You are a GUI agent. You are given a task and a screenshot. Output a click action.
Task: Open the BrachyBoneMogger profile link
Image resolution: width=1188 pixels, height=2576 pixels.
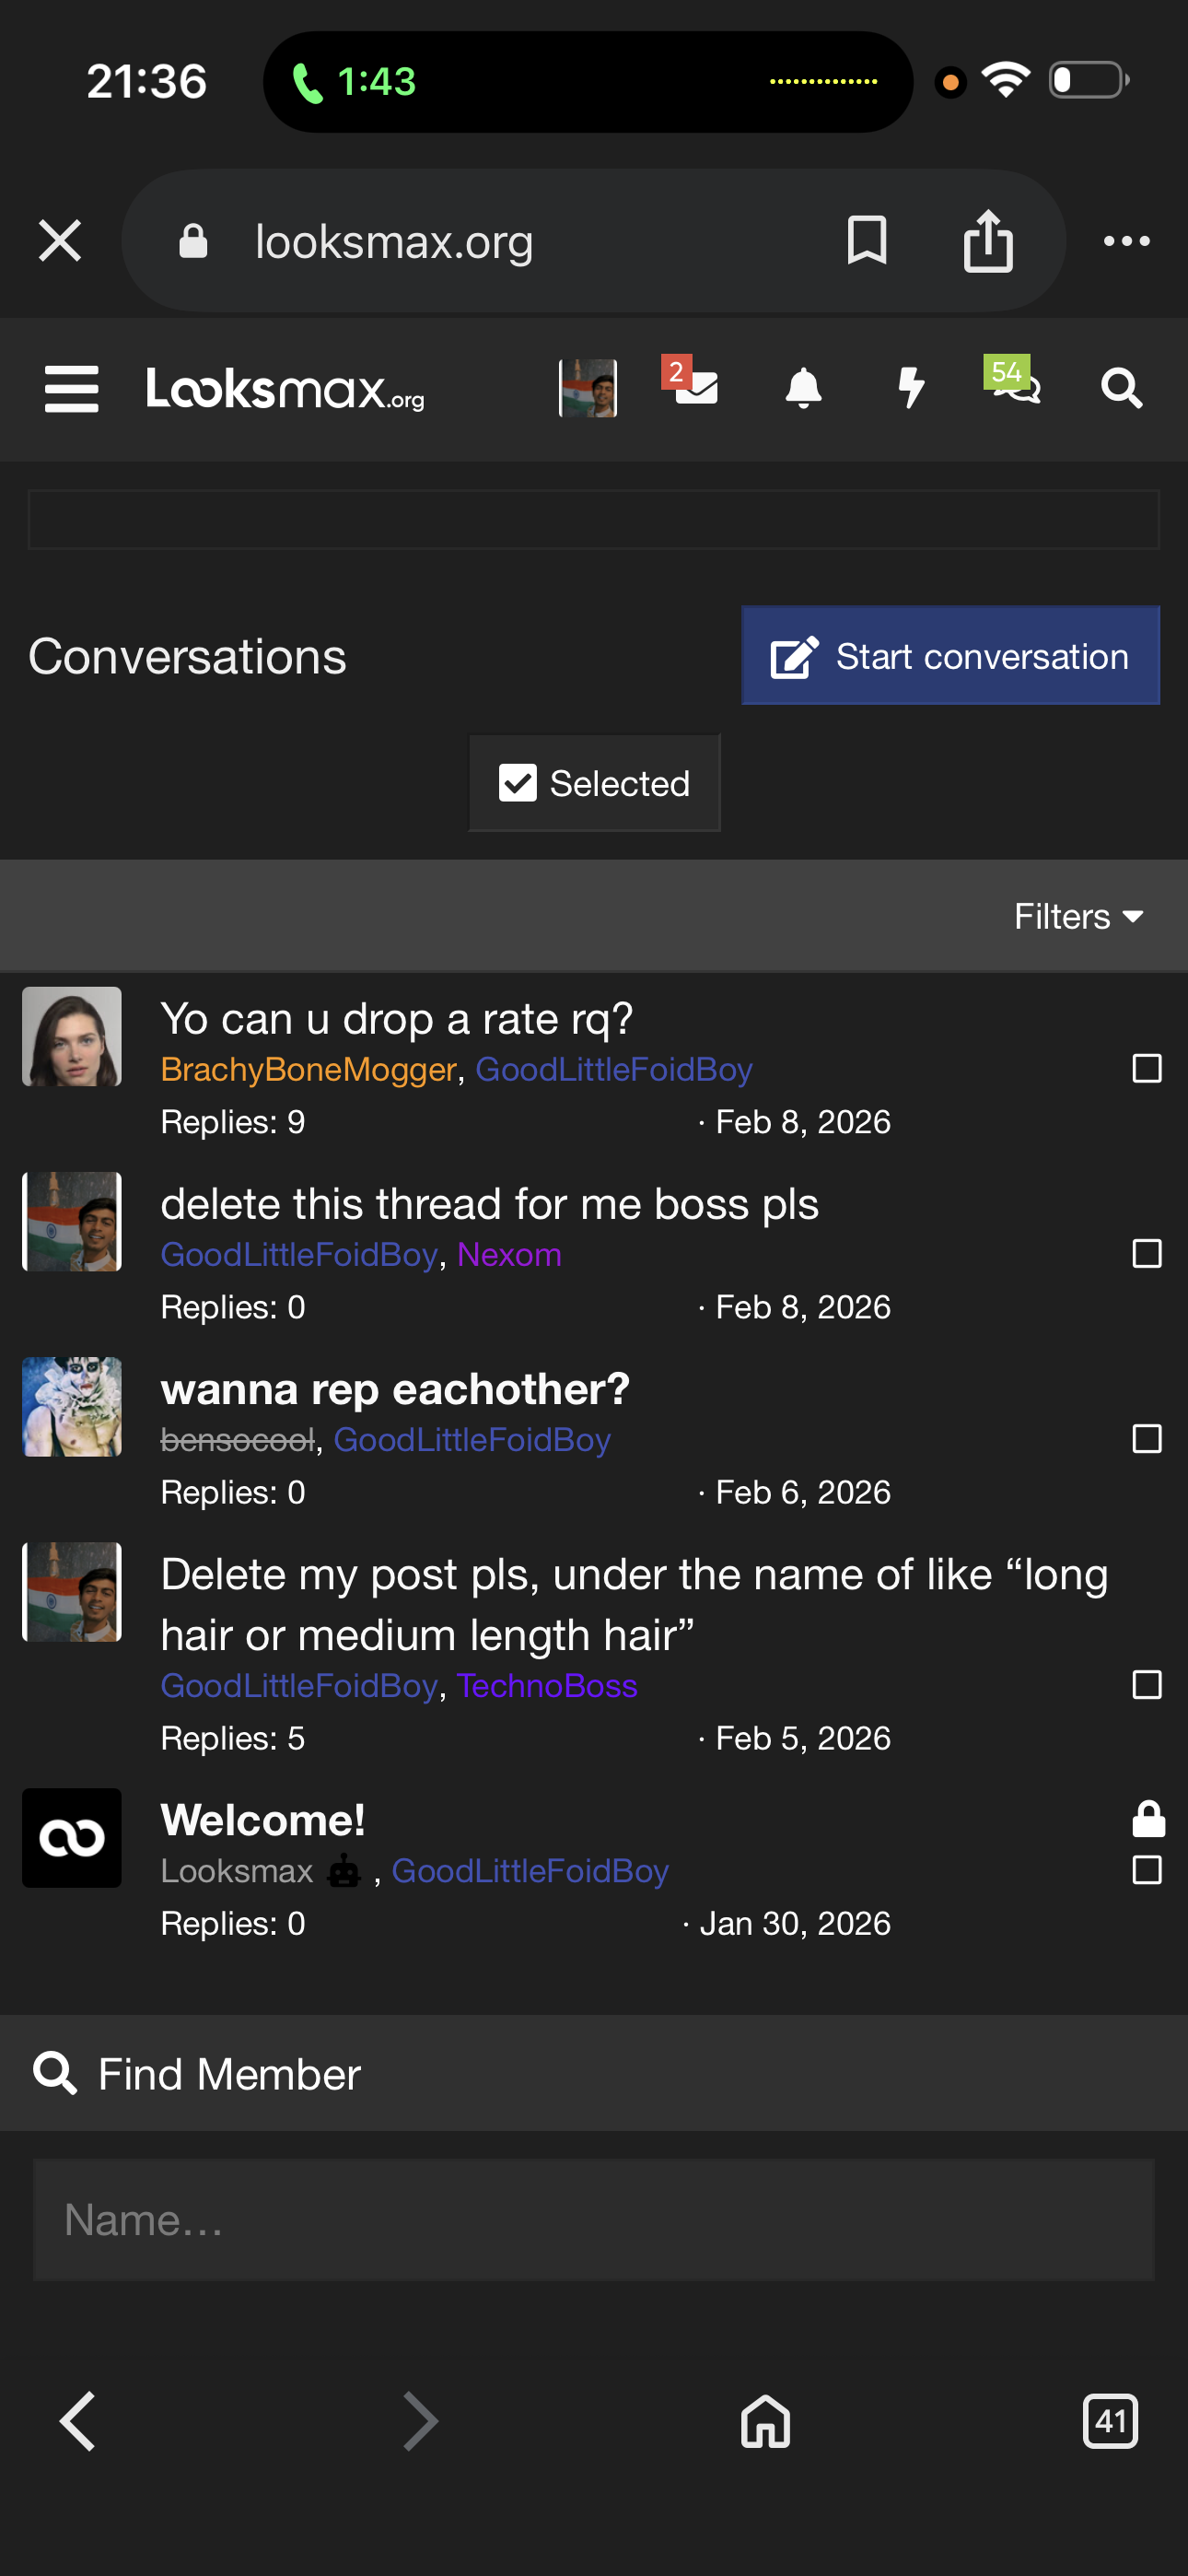point(308,1069)
